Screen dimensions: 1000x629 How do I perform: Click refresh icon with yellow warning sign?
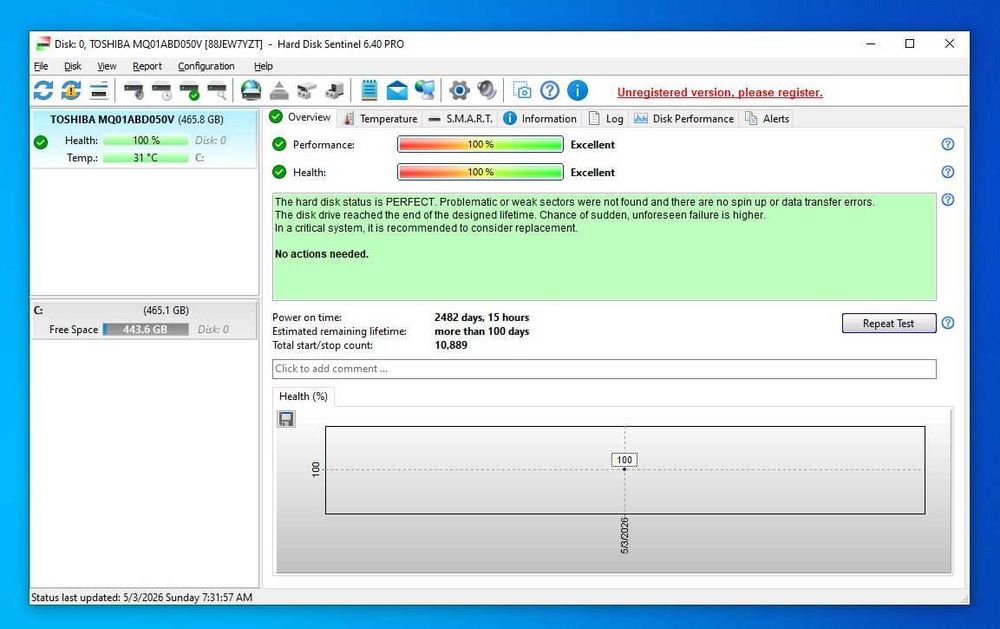pyautogui.click(x=71, y=91)
